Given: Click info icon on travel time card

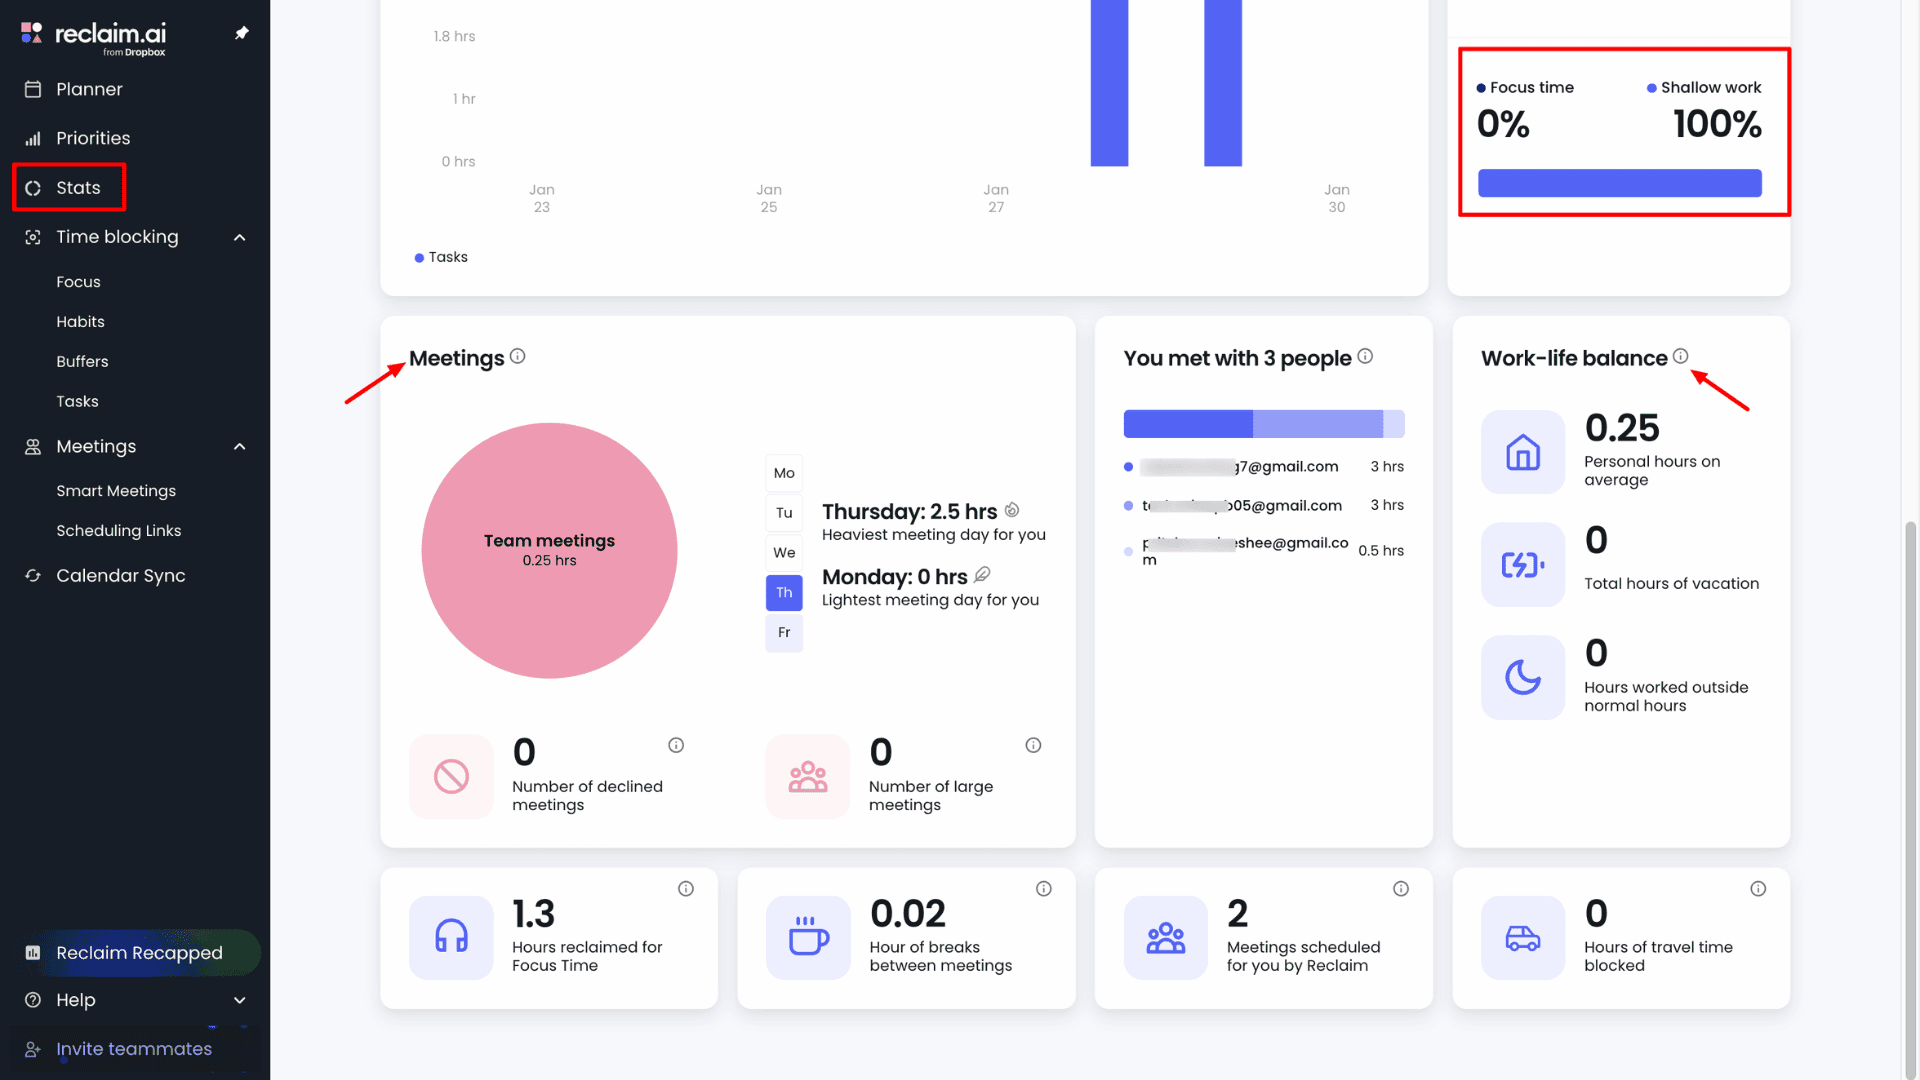Looking at the screenshot, I should [1758, 889].
